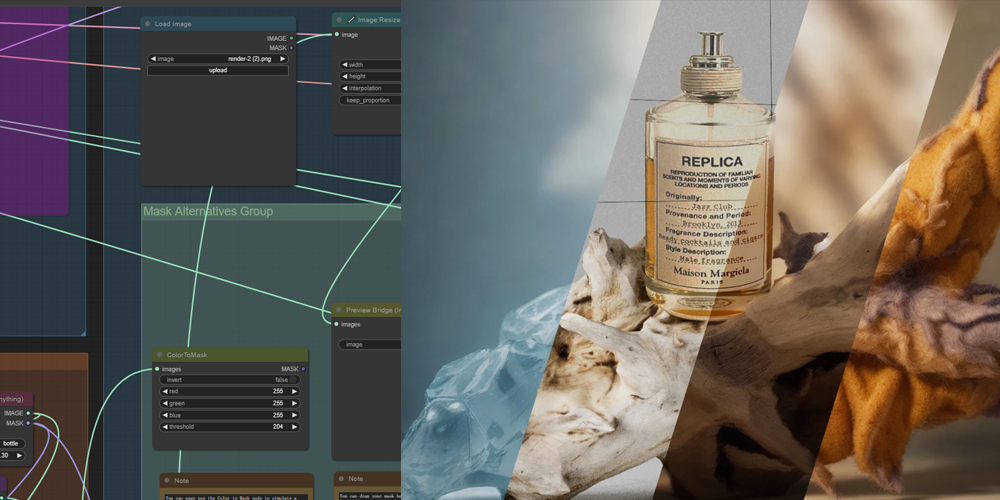Viewport: 1000px width, 500px height.
Task: Collapse the Preview Bridge node via its dot
Action: click(x=339, y=311)
